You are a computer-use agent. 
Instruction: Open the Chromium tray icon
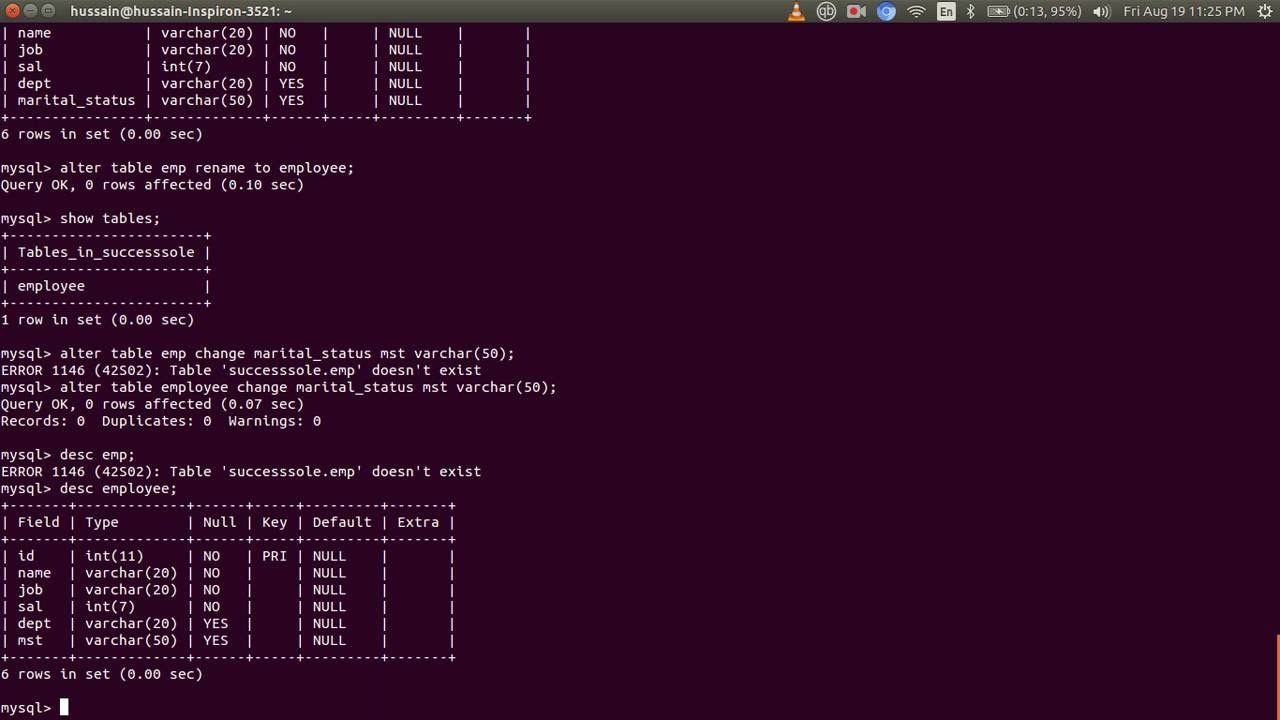(886, 11)
